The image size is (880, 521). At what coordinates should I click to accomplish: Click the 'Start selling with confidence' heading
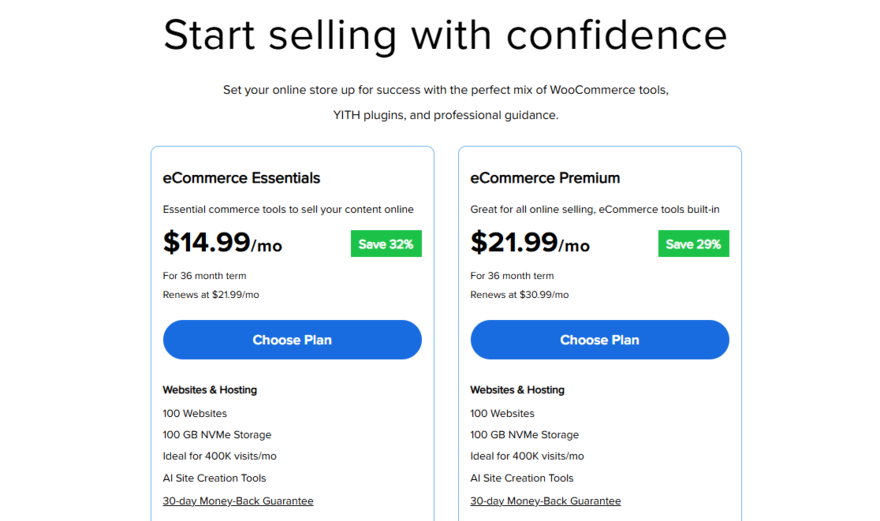point(445,35)
